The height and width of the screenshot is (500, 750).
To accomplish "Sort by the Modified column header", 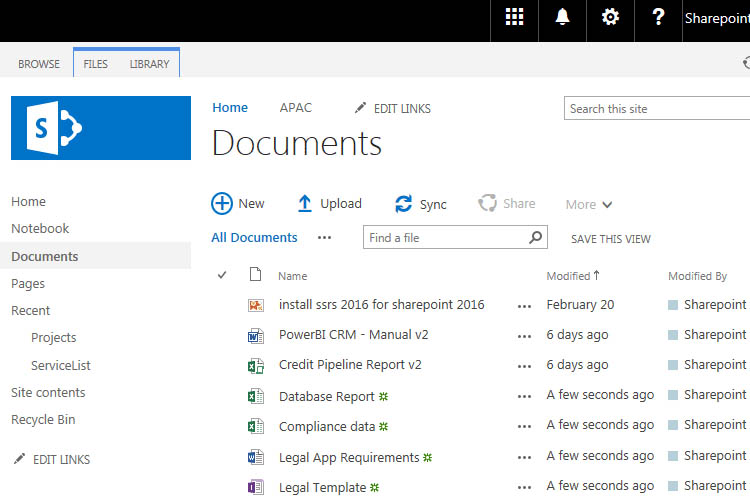I will click(x=568, y=276).
